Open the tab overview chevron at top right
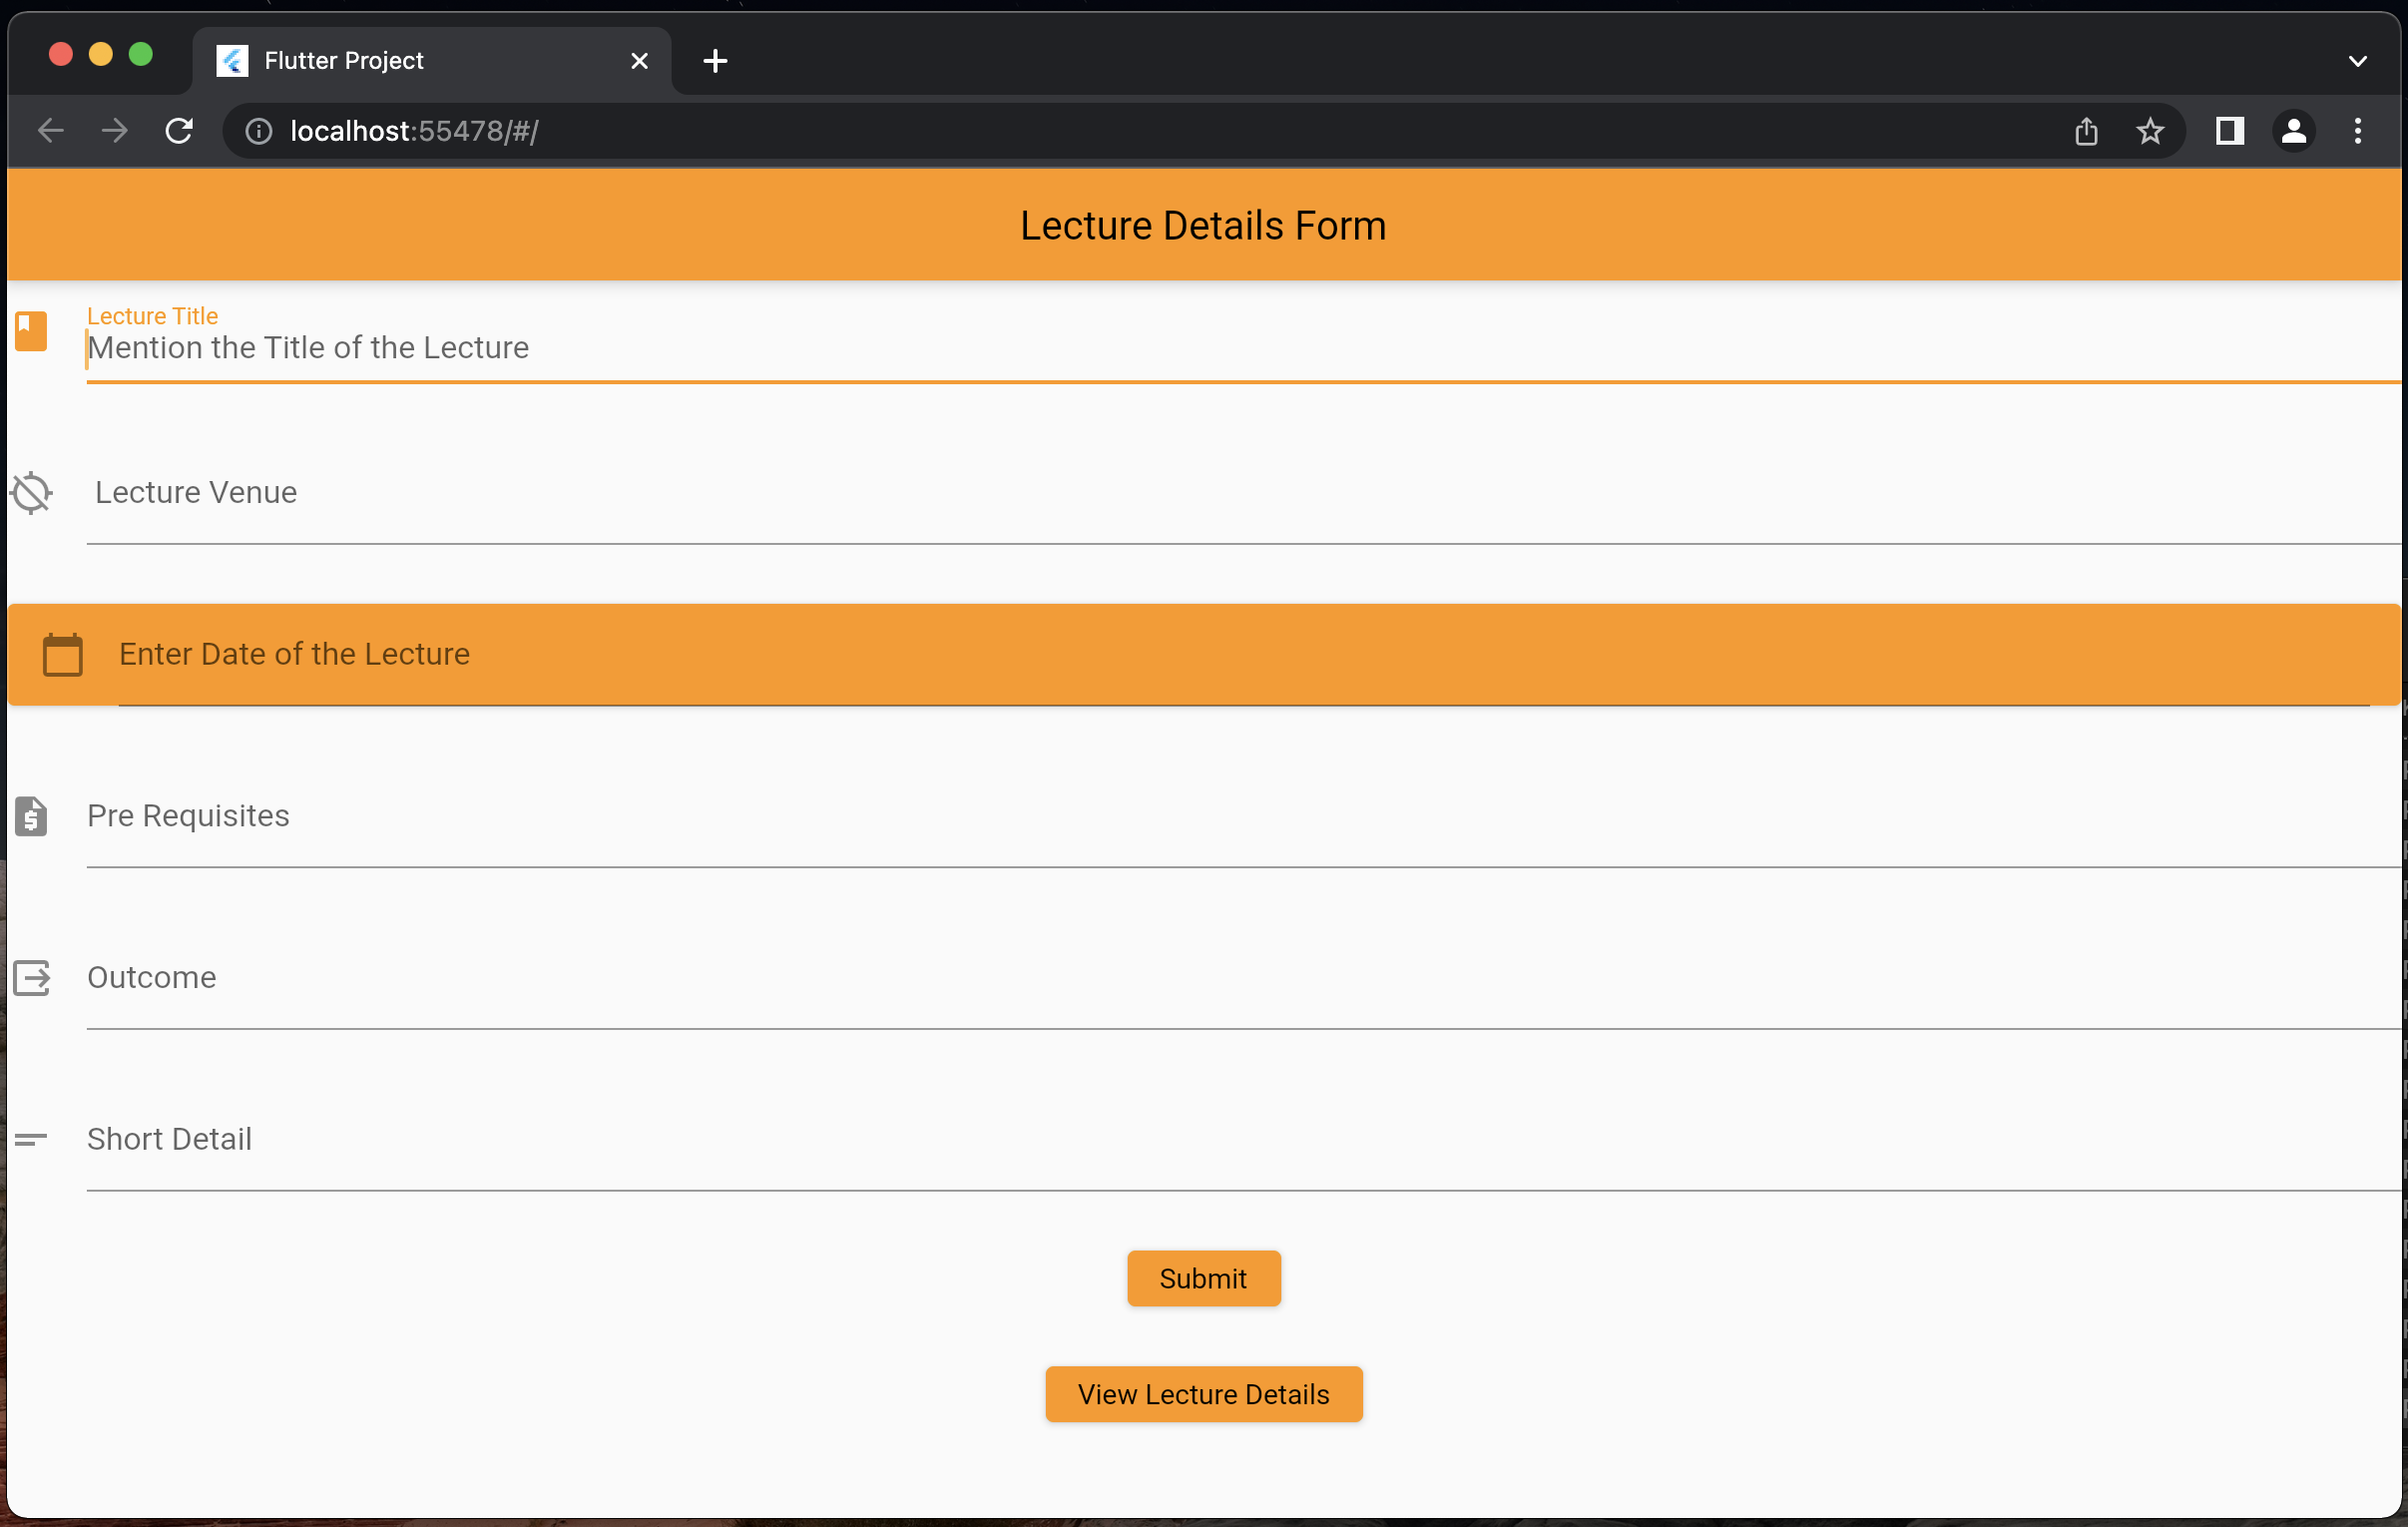 (2357, 61)
